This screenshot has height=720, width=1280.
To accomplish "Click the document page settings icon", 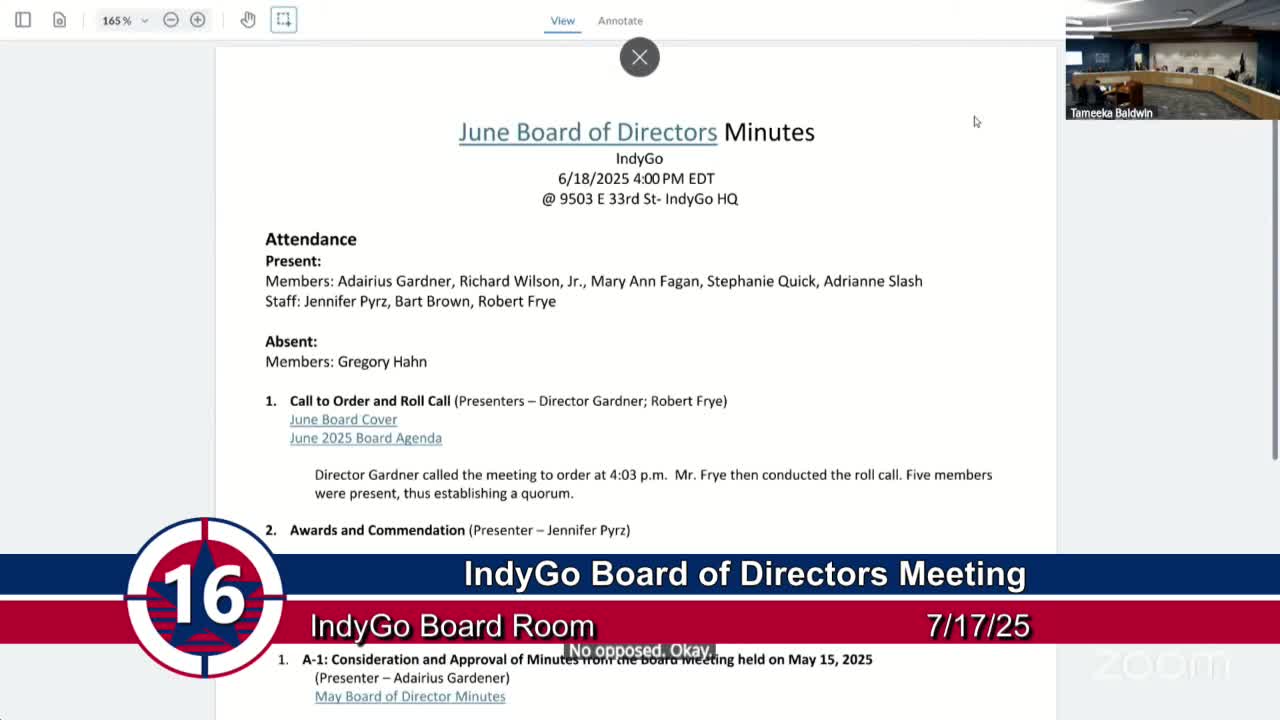I will point(60,20).
